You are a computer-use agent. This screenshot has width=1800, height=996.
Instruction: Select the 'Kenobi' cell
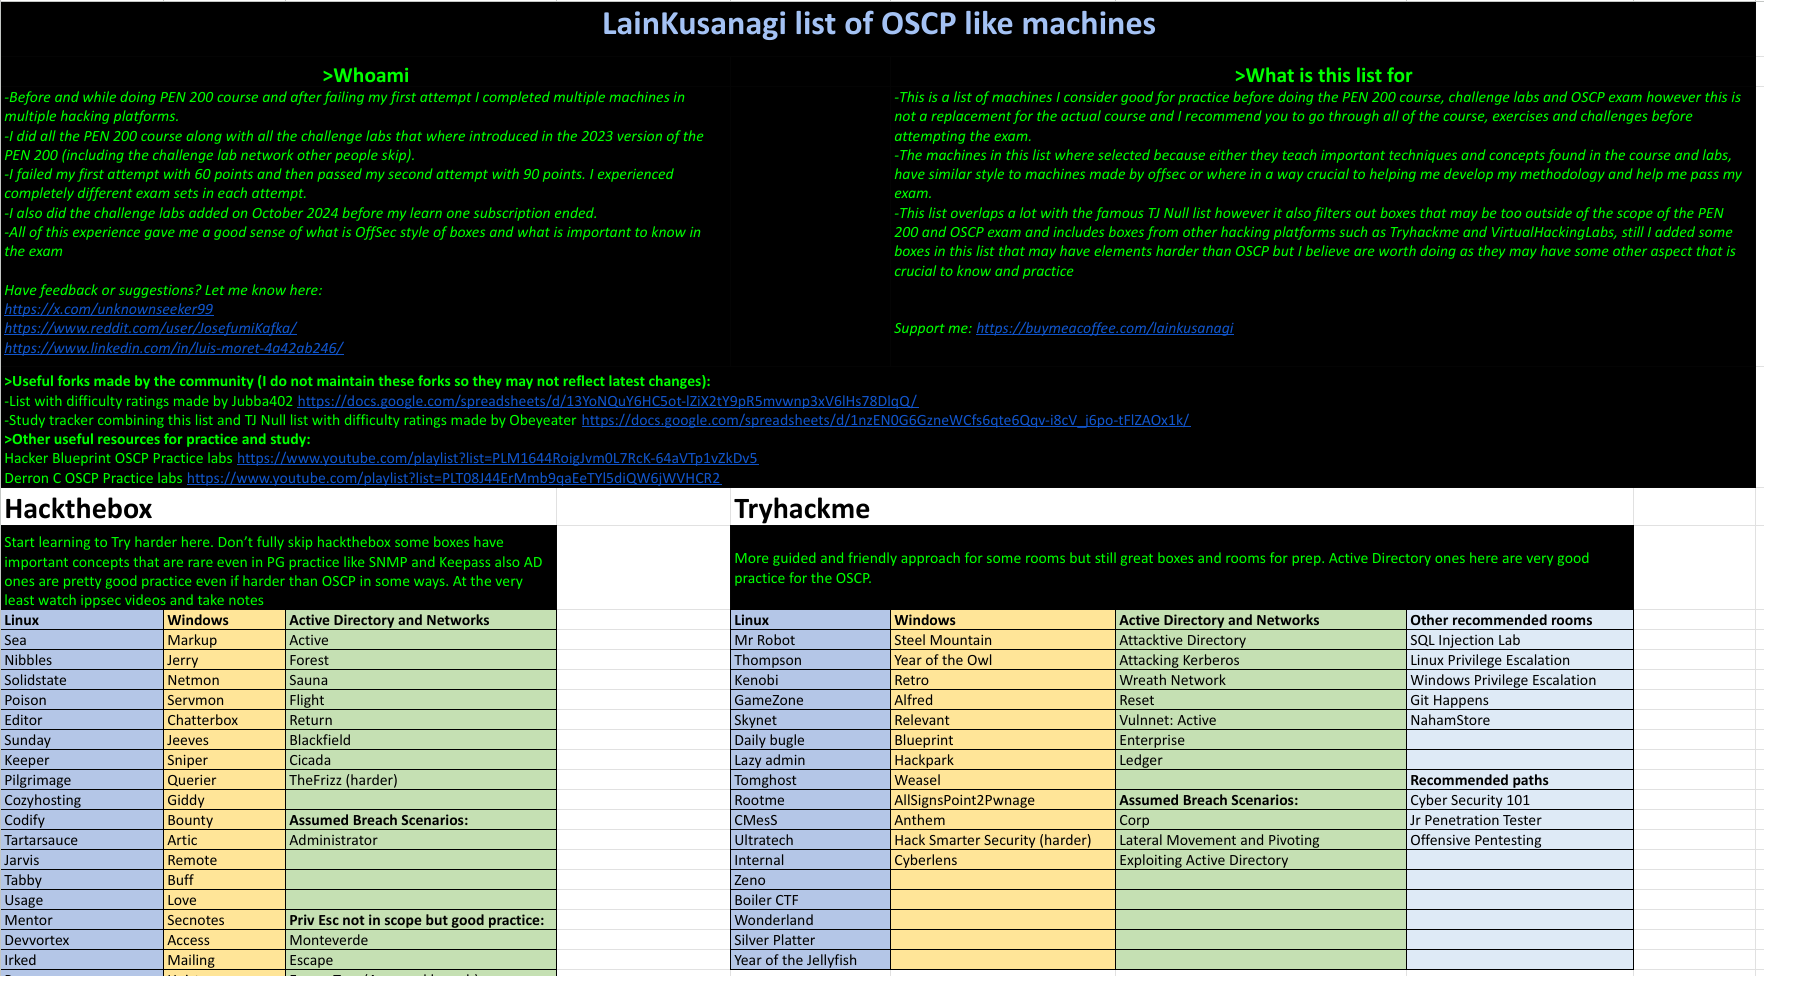pos(811,680)
